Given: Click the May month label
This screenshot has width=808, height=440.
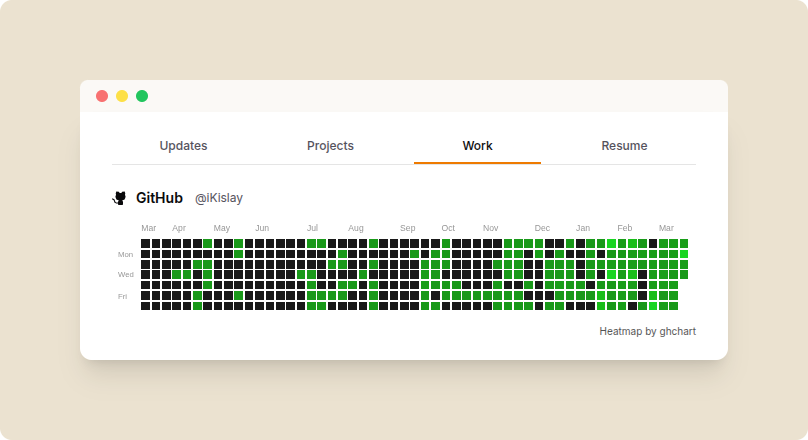Looking at the screenshot, I should [x=222, y=228].
